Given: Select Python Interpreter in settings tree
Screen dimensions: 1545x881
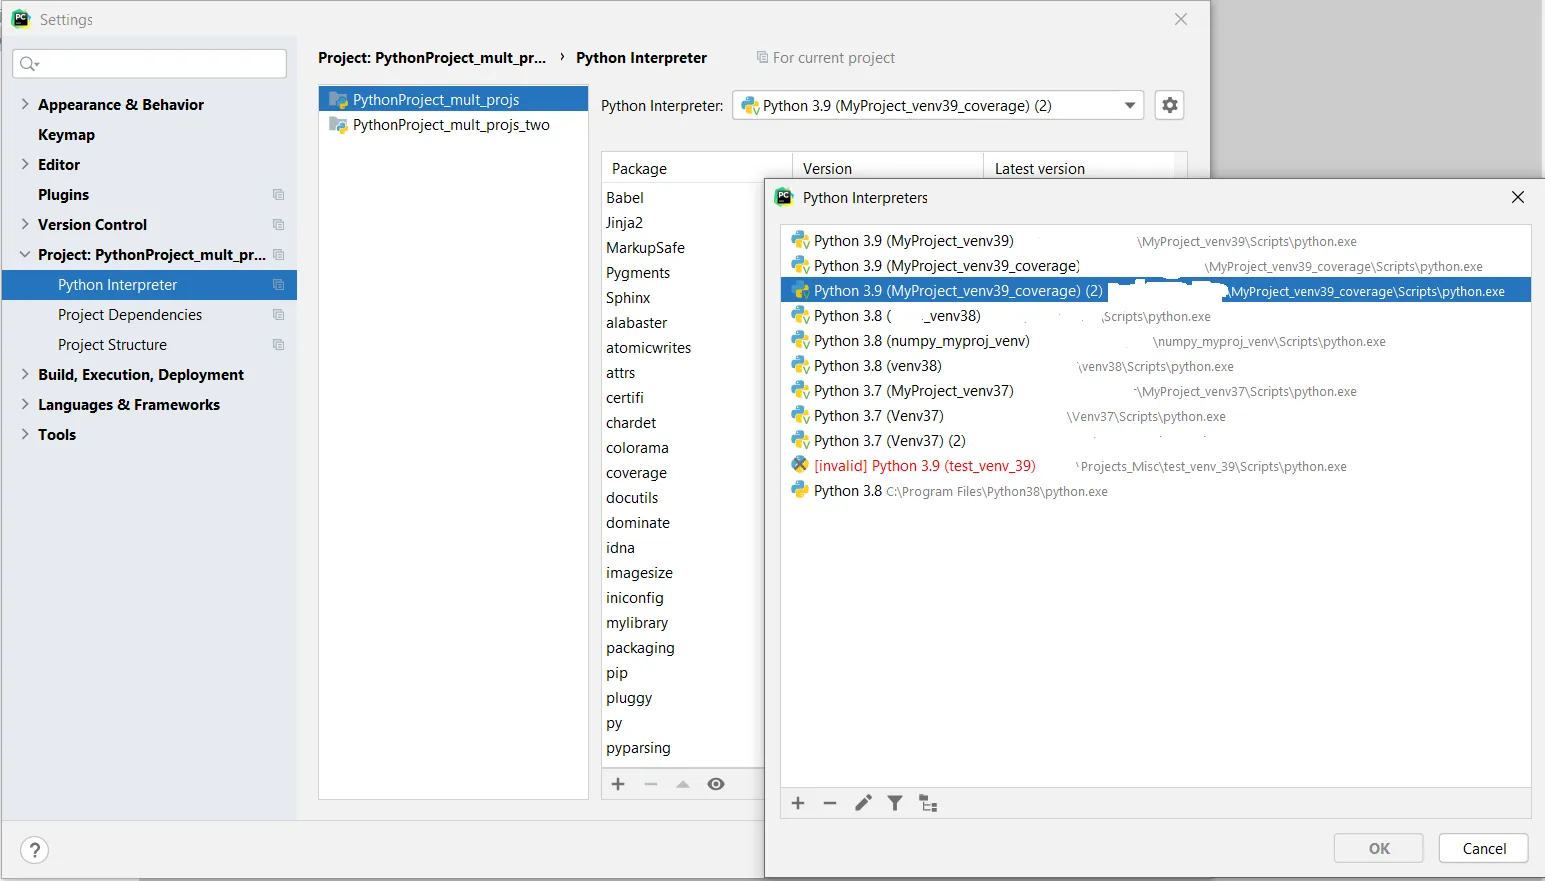Looking at the screenshot, I should 149,285.
